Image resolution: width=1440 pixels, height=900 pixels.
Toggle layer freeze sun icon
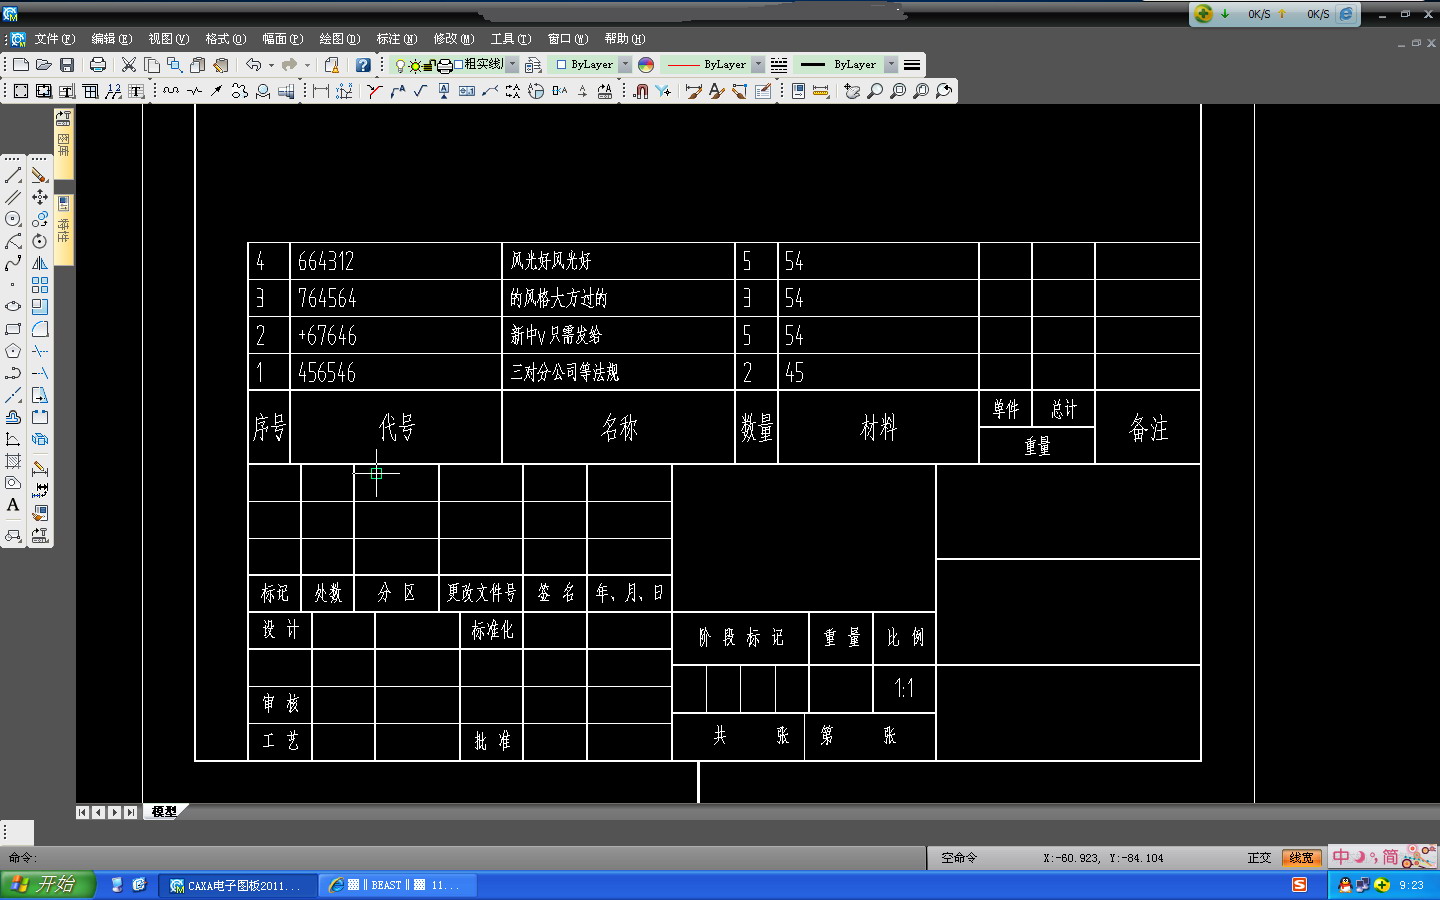click(x=415, y=66)
